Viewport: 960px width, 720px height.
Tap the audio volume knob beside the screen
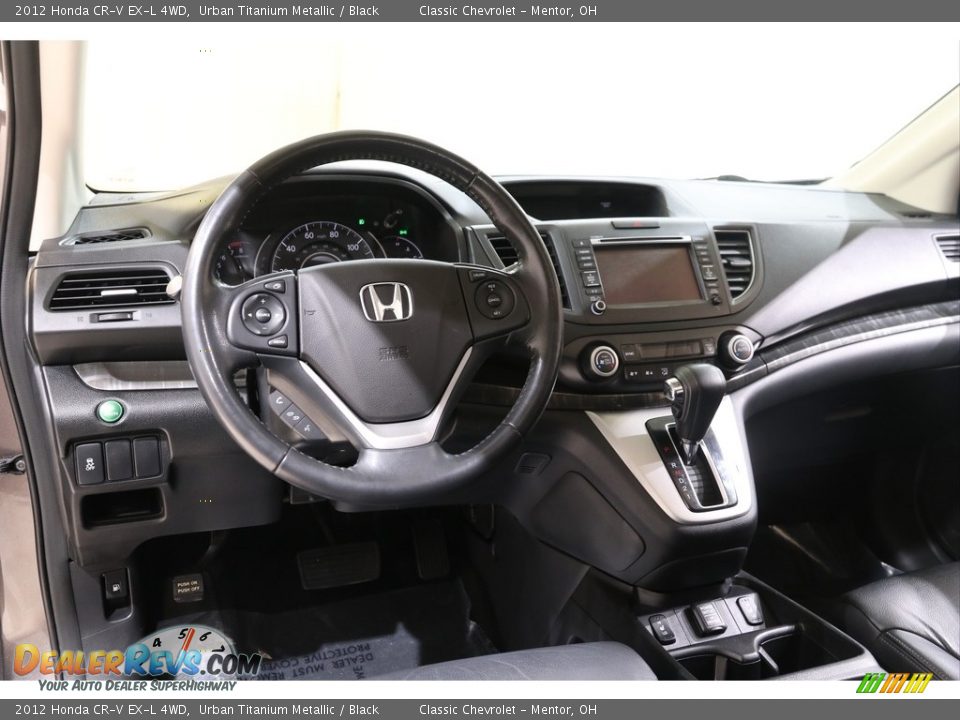point(598,306)
